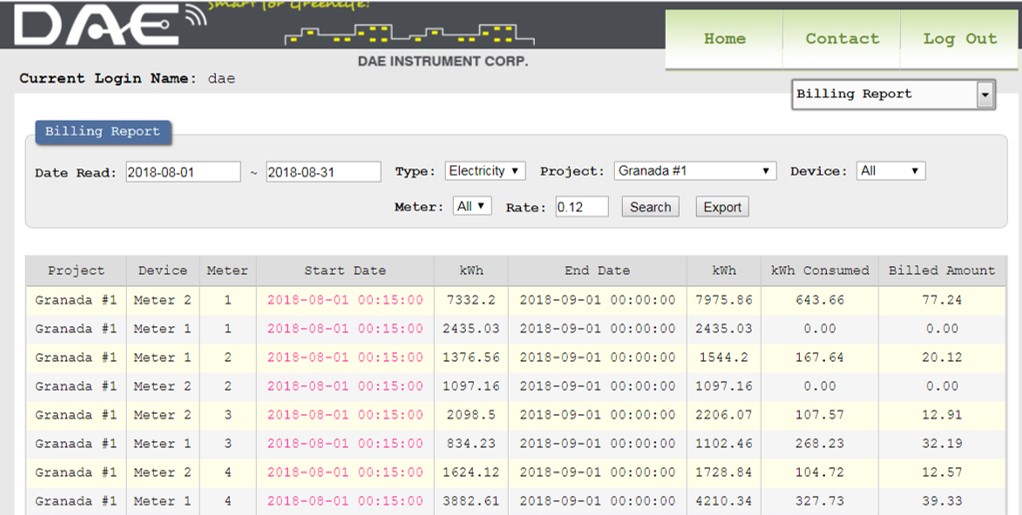Click the starting kWh value 2098.5
The height and width of the screenshot is (515, 1022).
click(x=471, y=415)
